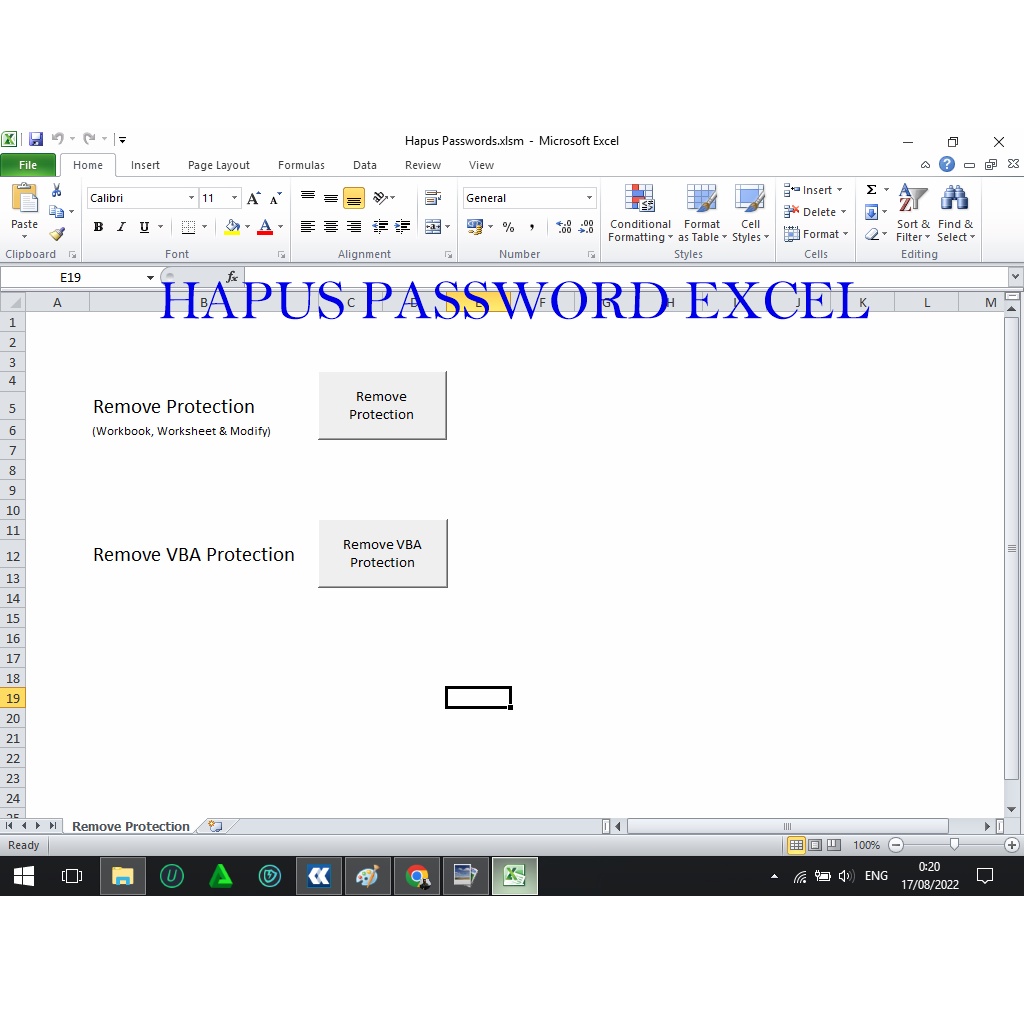
Task: Open the Page Layout ribbon tab
Action: (218, 165)
